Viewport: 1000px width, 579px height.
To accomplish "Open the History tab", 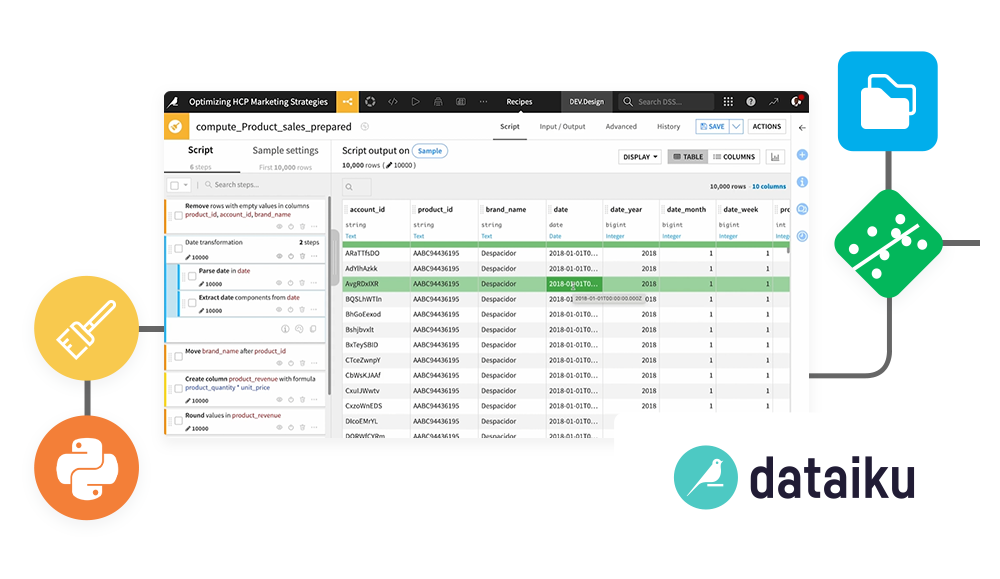I will pyautogui.click(x=668, y=126).
